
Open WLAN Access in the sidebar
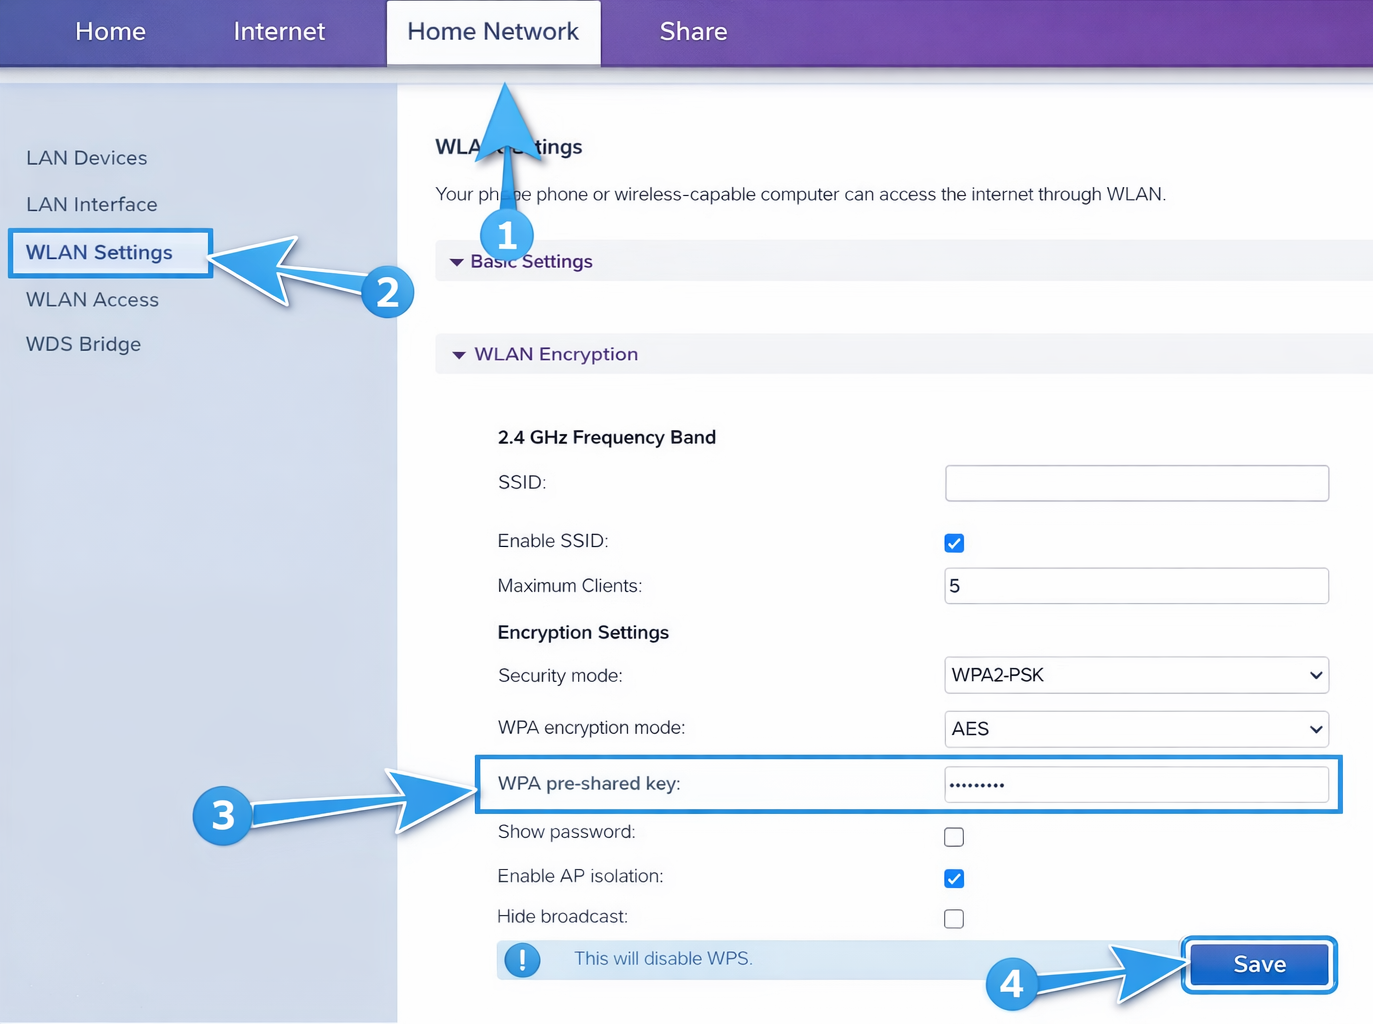coord(92,300)
